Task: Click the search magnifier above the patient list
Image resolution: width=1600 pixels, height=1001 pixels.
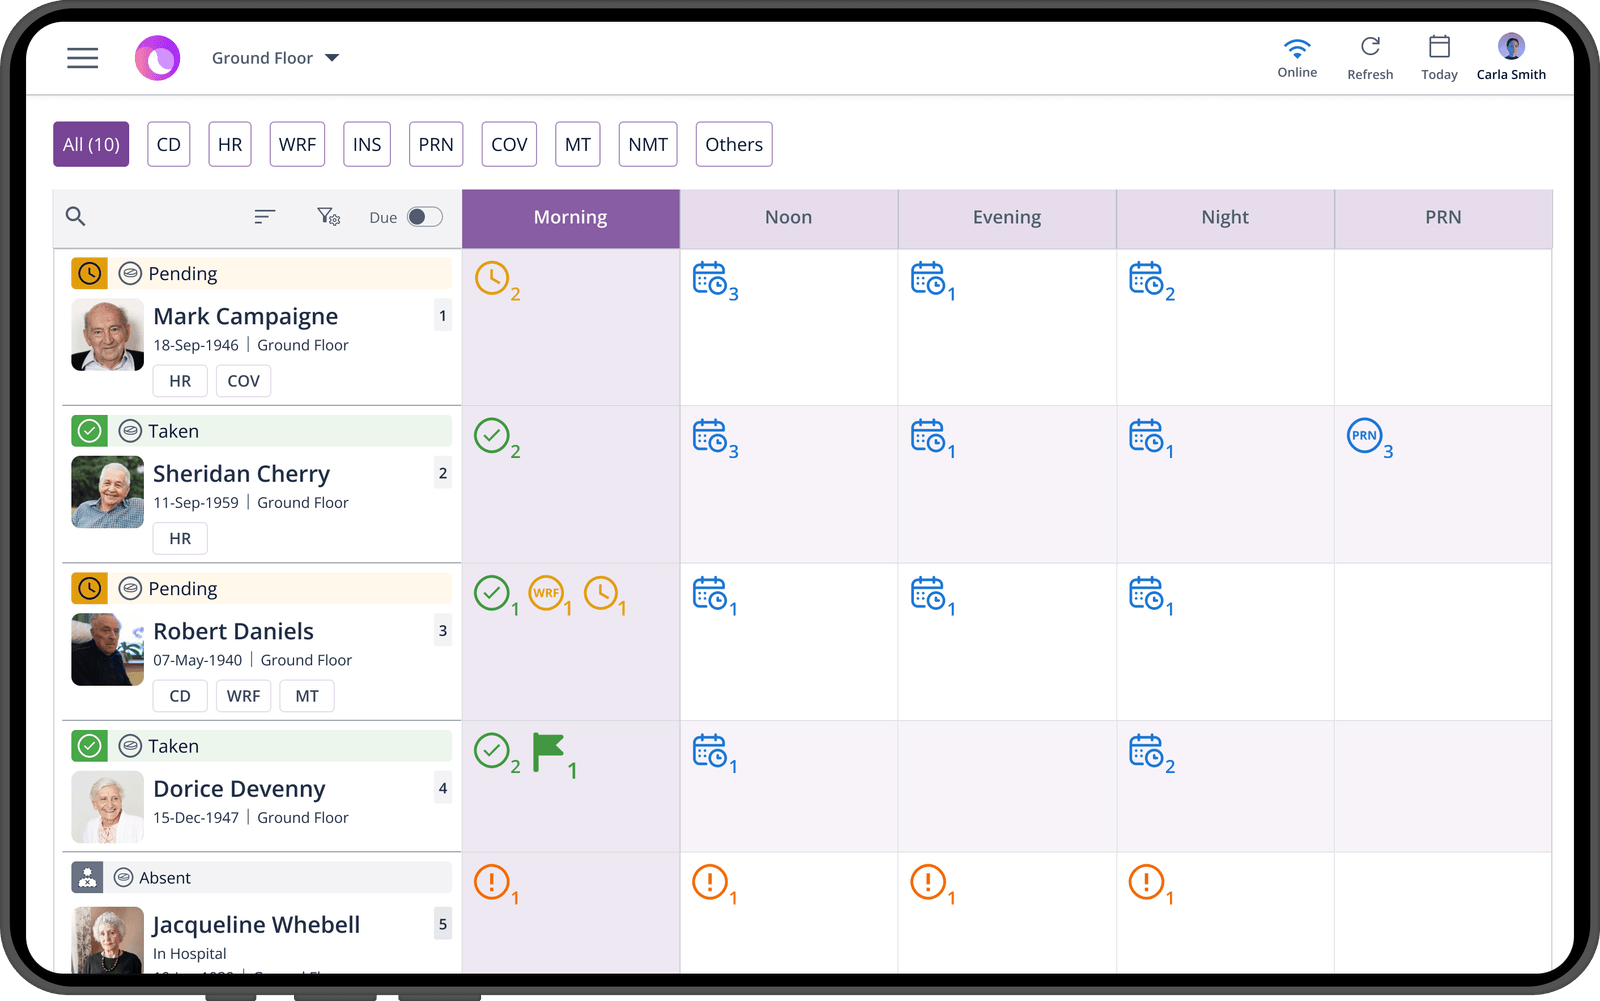Action: [x=76, y=216]
